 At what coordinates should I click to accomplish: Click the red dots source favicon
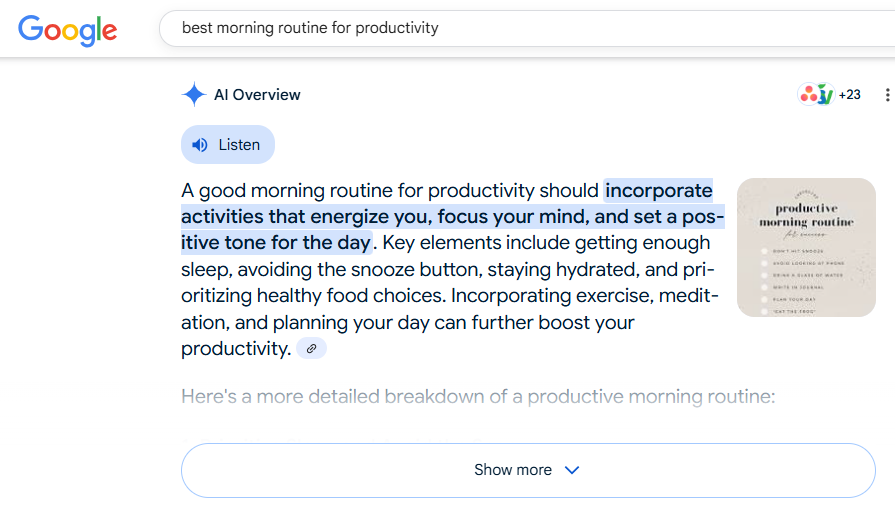click(x=808, y=95)
